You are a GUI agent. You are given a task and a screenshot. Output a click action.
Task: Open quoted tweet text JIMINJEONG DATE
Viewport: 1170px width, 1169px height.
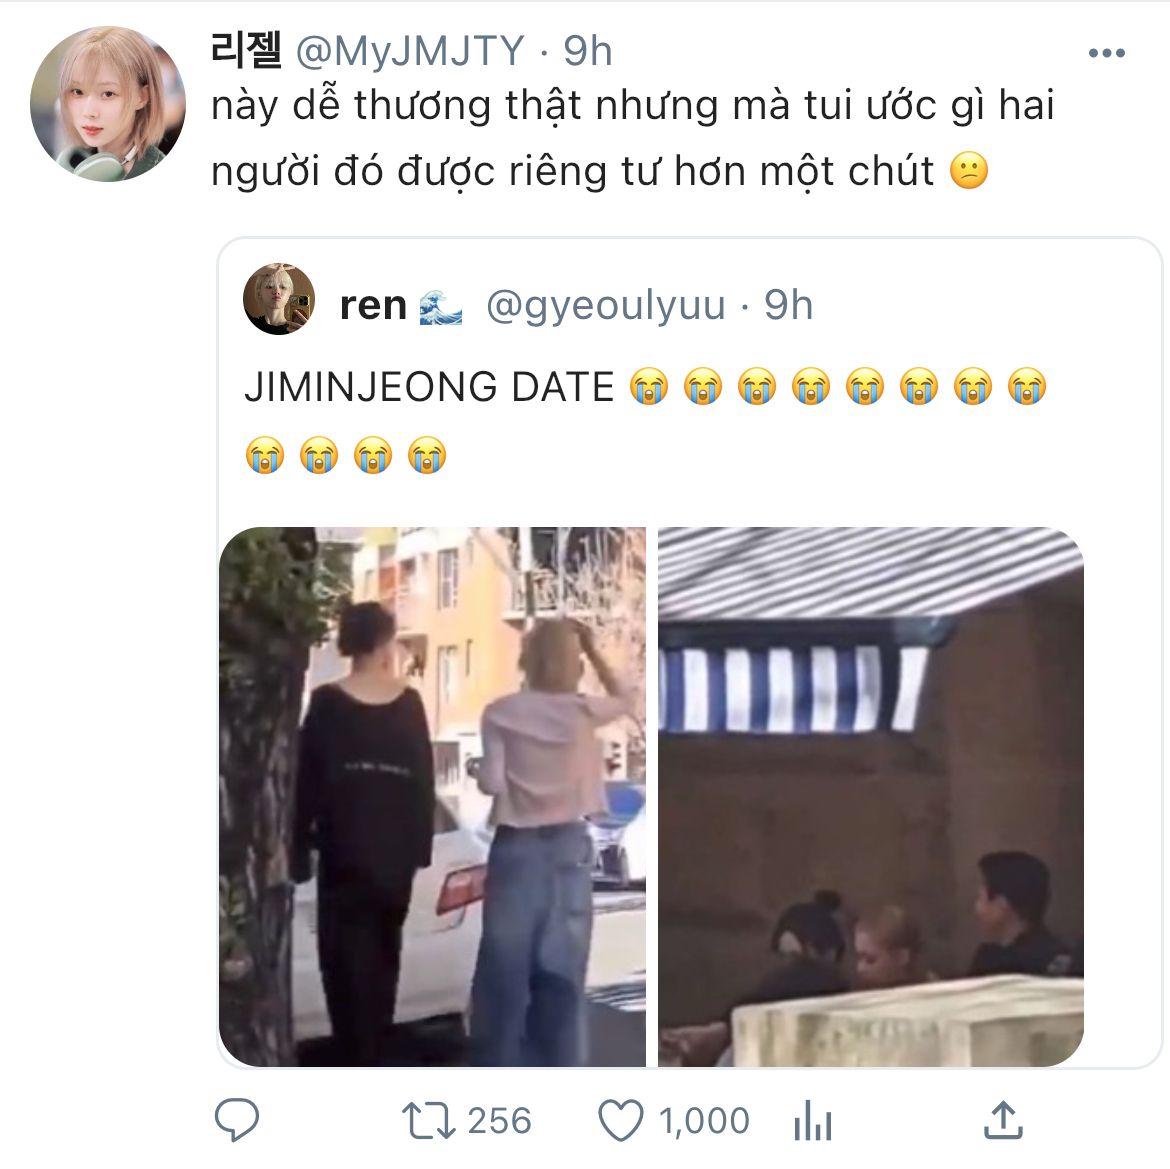tap(430, 387)
